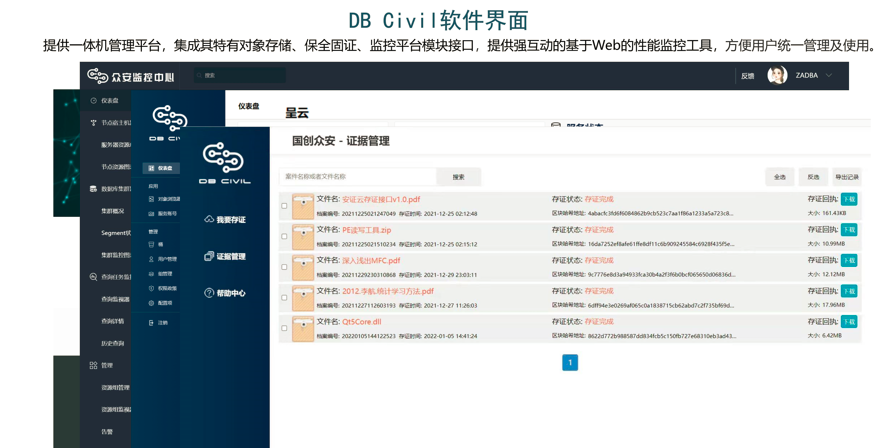Click 下载 for Qt5Core.dll
The width and height of the screenshot is (877, 448).
click(849, 322)
